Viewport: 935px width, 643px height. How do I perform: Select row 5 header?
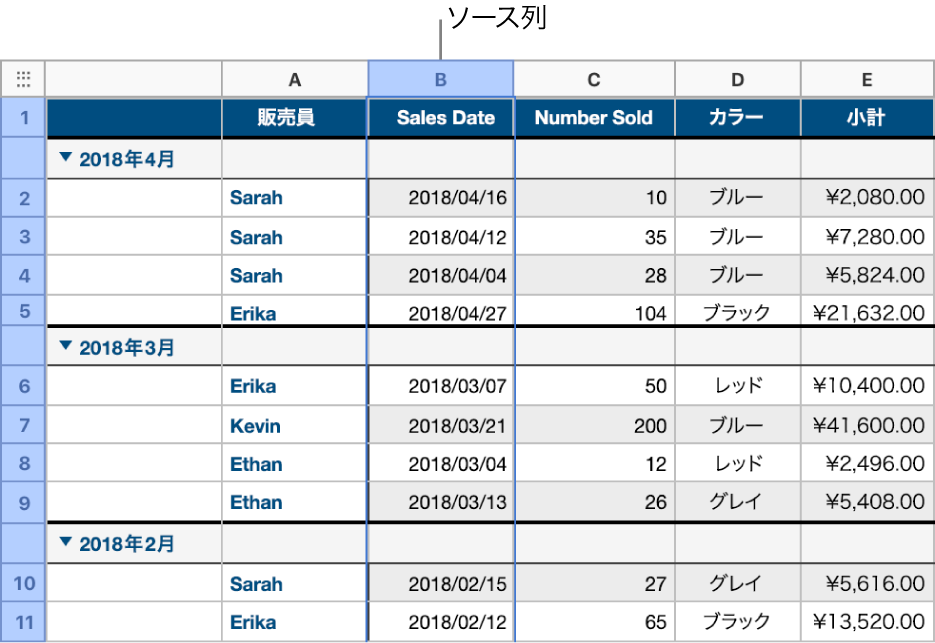[x=23, y=313]
